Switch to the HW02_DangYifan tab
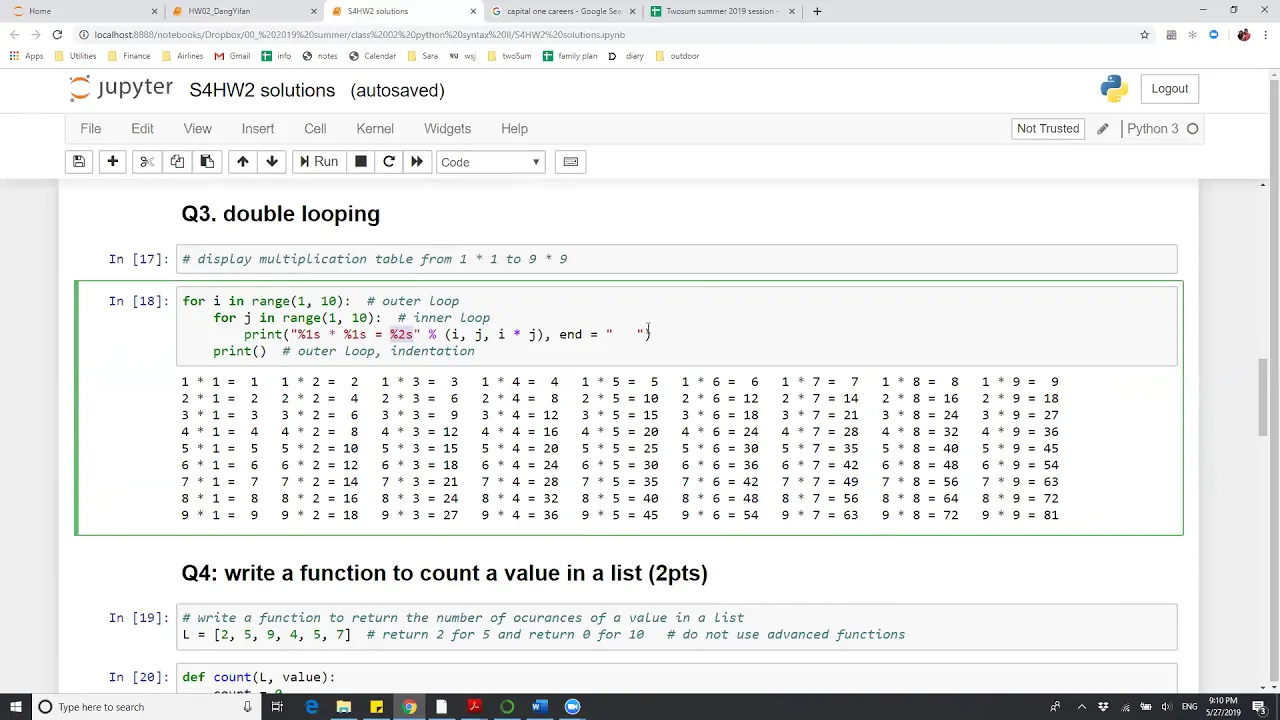1280x720 pixels. (x=242, y=11)
